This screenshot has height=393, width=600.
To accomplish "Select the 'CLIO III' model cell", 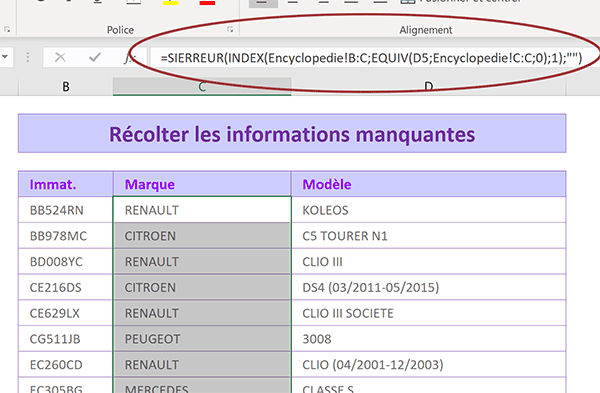I will click(429, 261).
